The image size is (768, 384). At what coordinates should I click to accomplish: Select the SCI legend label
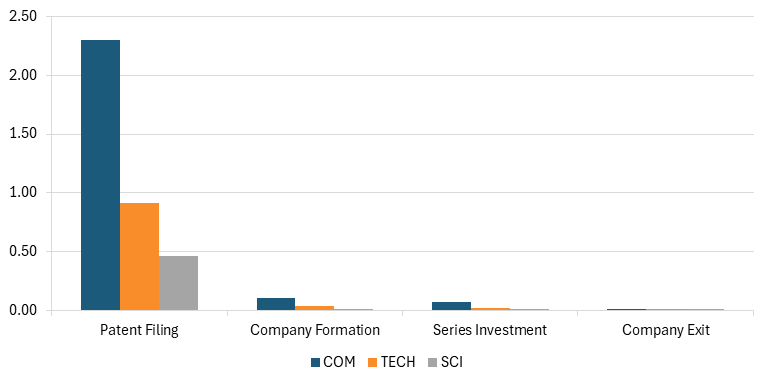(451, 362)
